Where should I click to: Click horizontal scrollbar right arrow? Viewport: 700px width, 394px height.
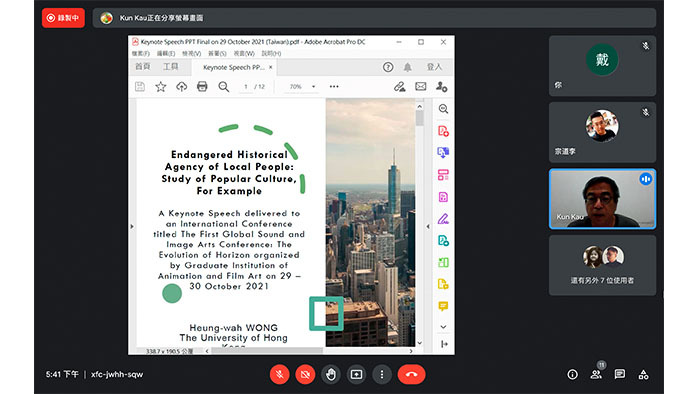[411, 351]
